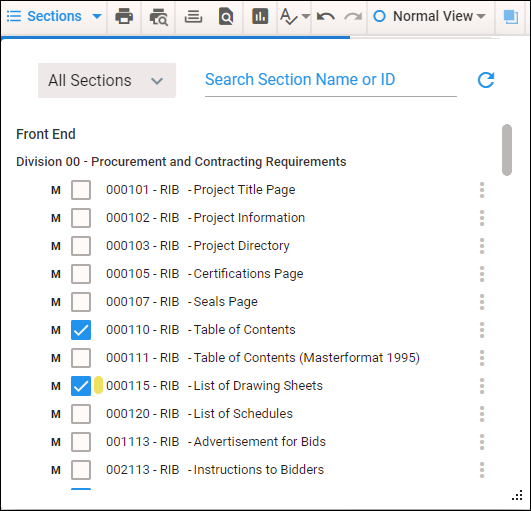Check the 002113 Instructions to Bidders box
Image resolution: width=531 pixels, height=511 pixels.
pyautogui.click(x=81, y=470)
